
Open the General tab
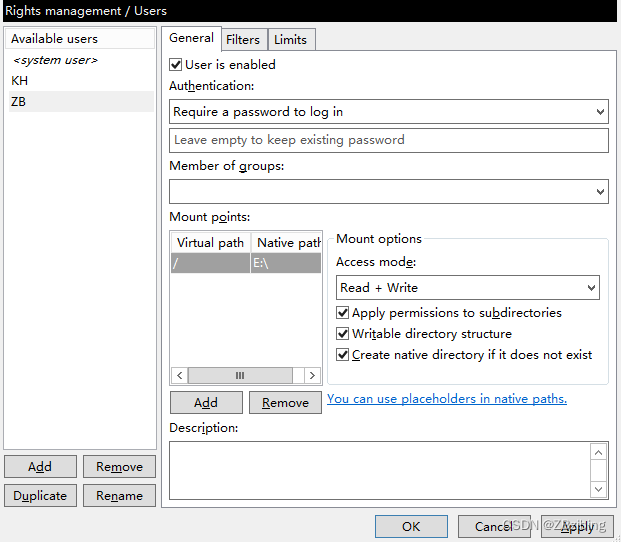click(x=191, y=38)
